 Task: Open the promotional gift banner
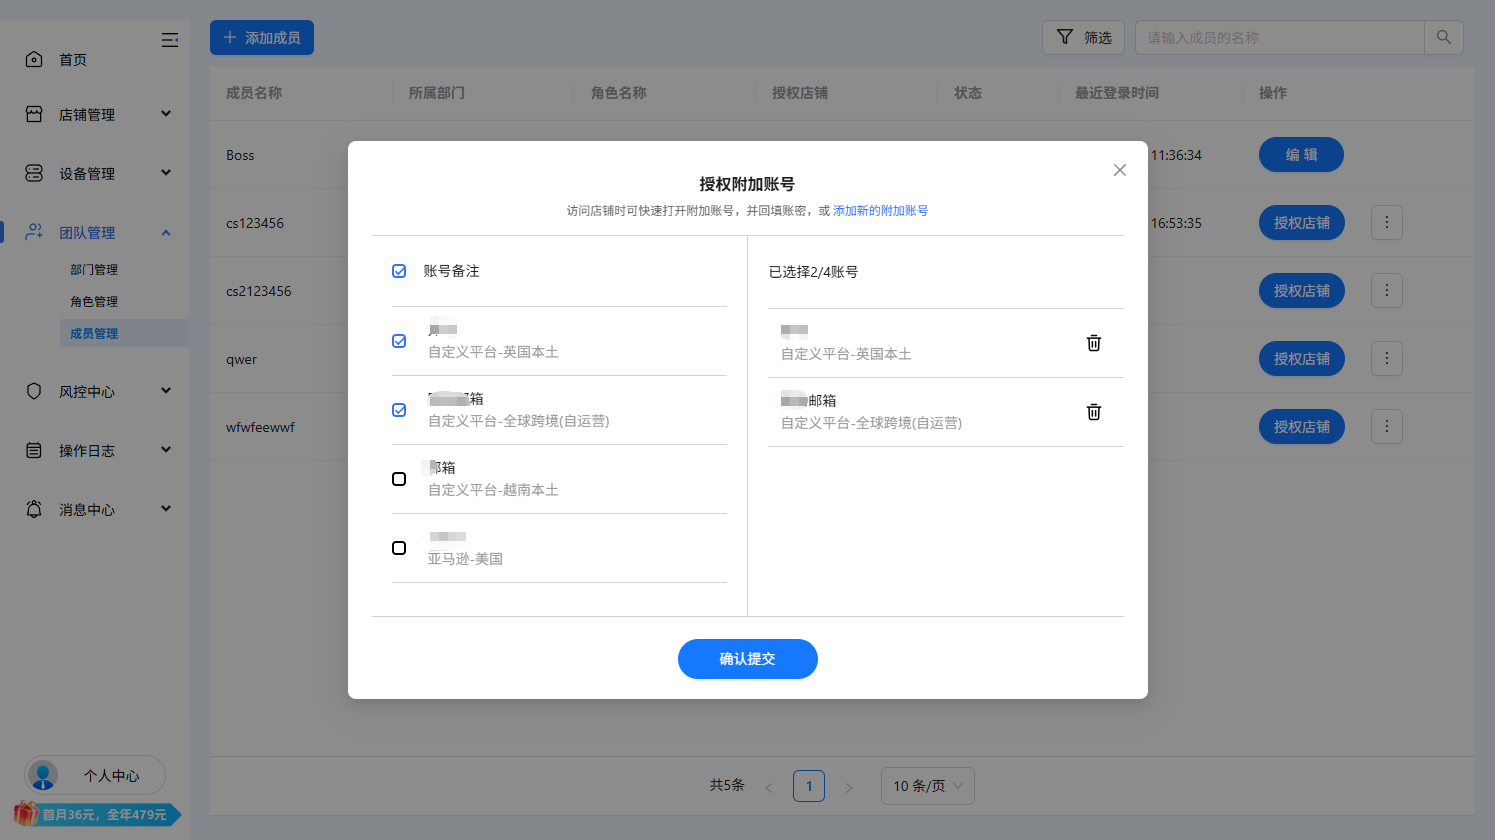coord(97,814)
